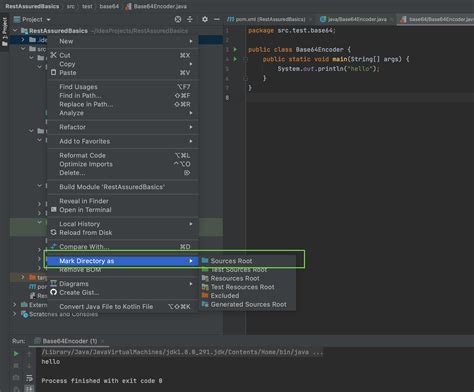Open the Analyze submenu
Image resolution: width=474 pixels, height=392 pixels.
(123, 113)
